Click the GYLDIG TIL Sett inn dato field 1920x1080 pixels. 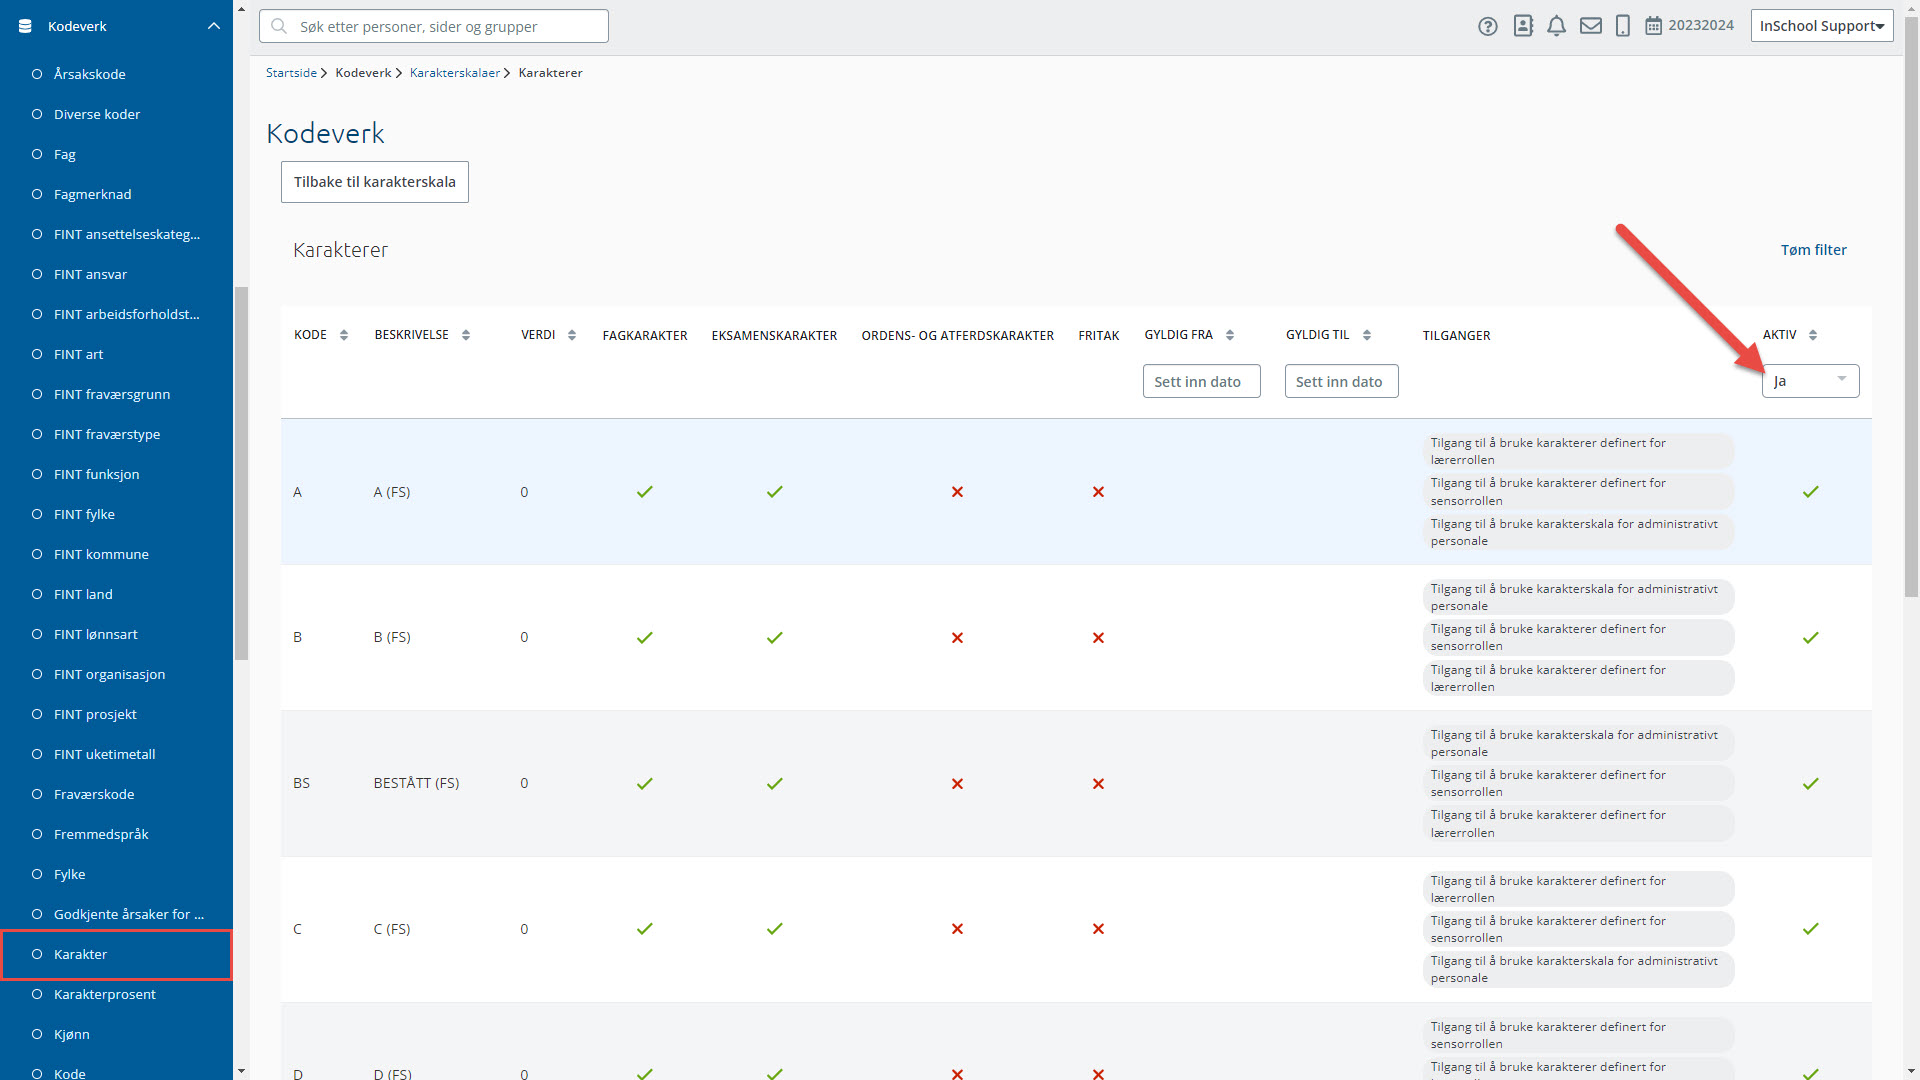[x=1341, y=381]
